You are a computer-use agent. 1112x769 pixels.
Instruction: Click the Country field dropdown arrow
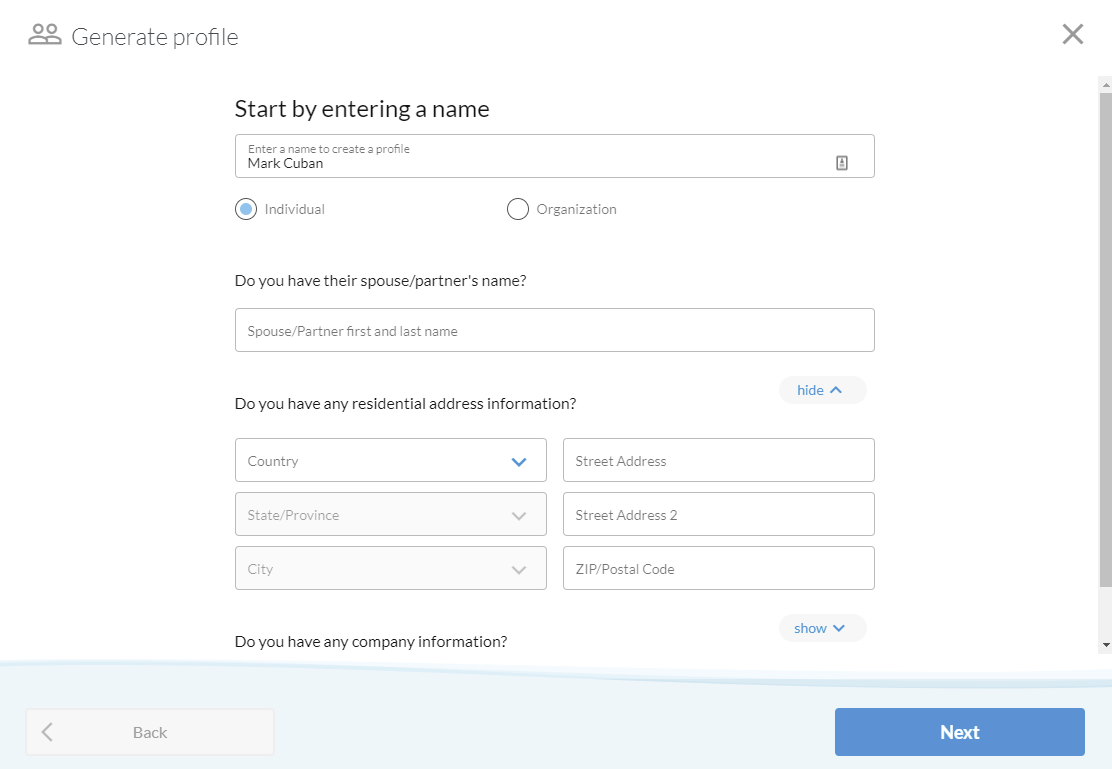(x=519, y=461)
